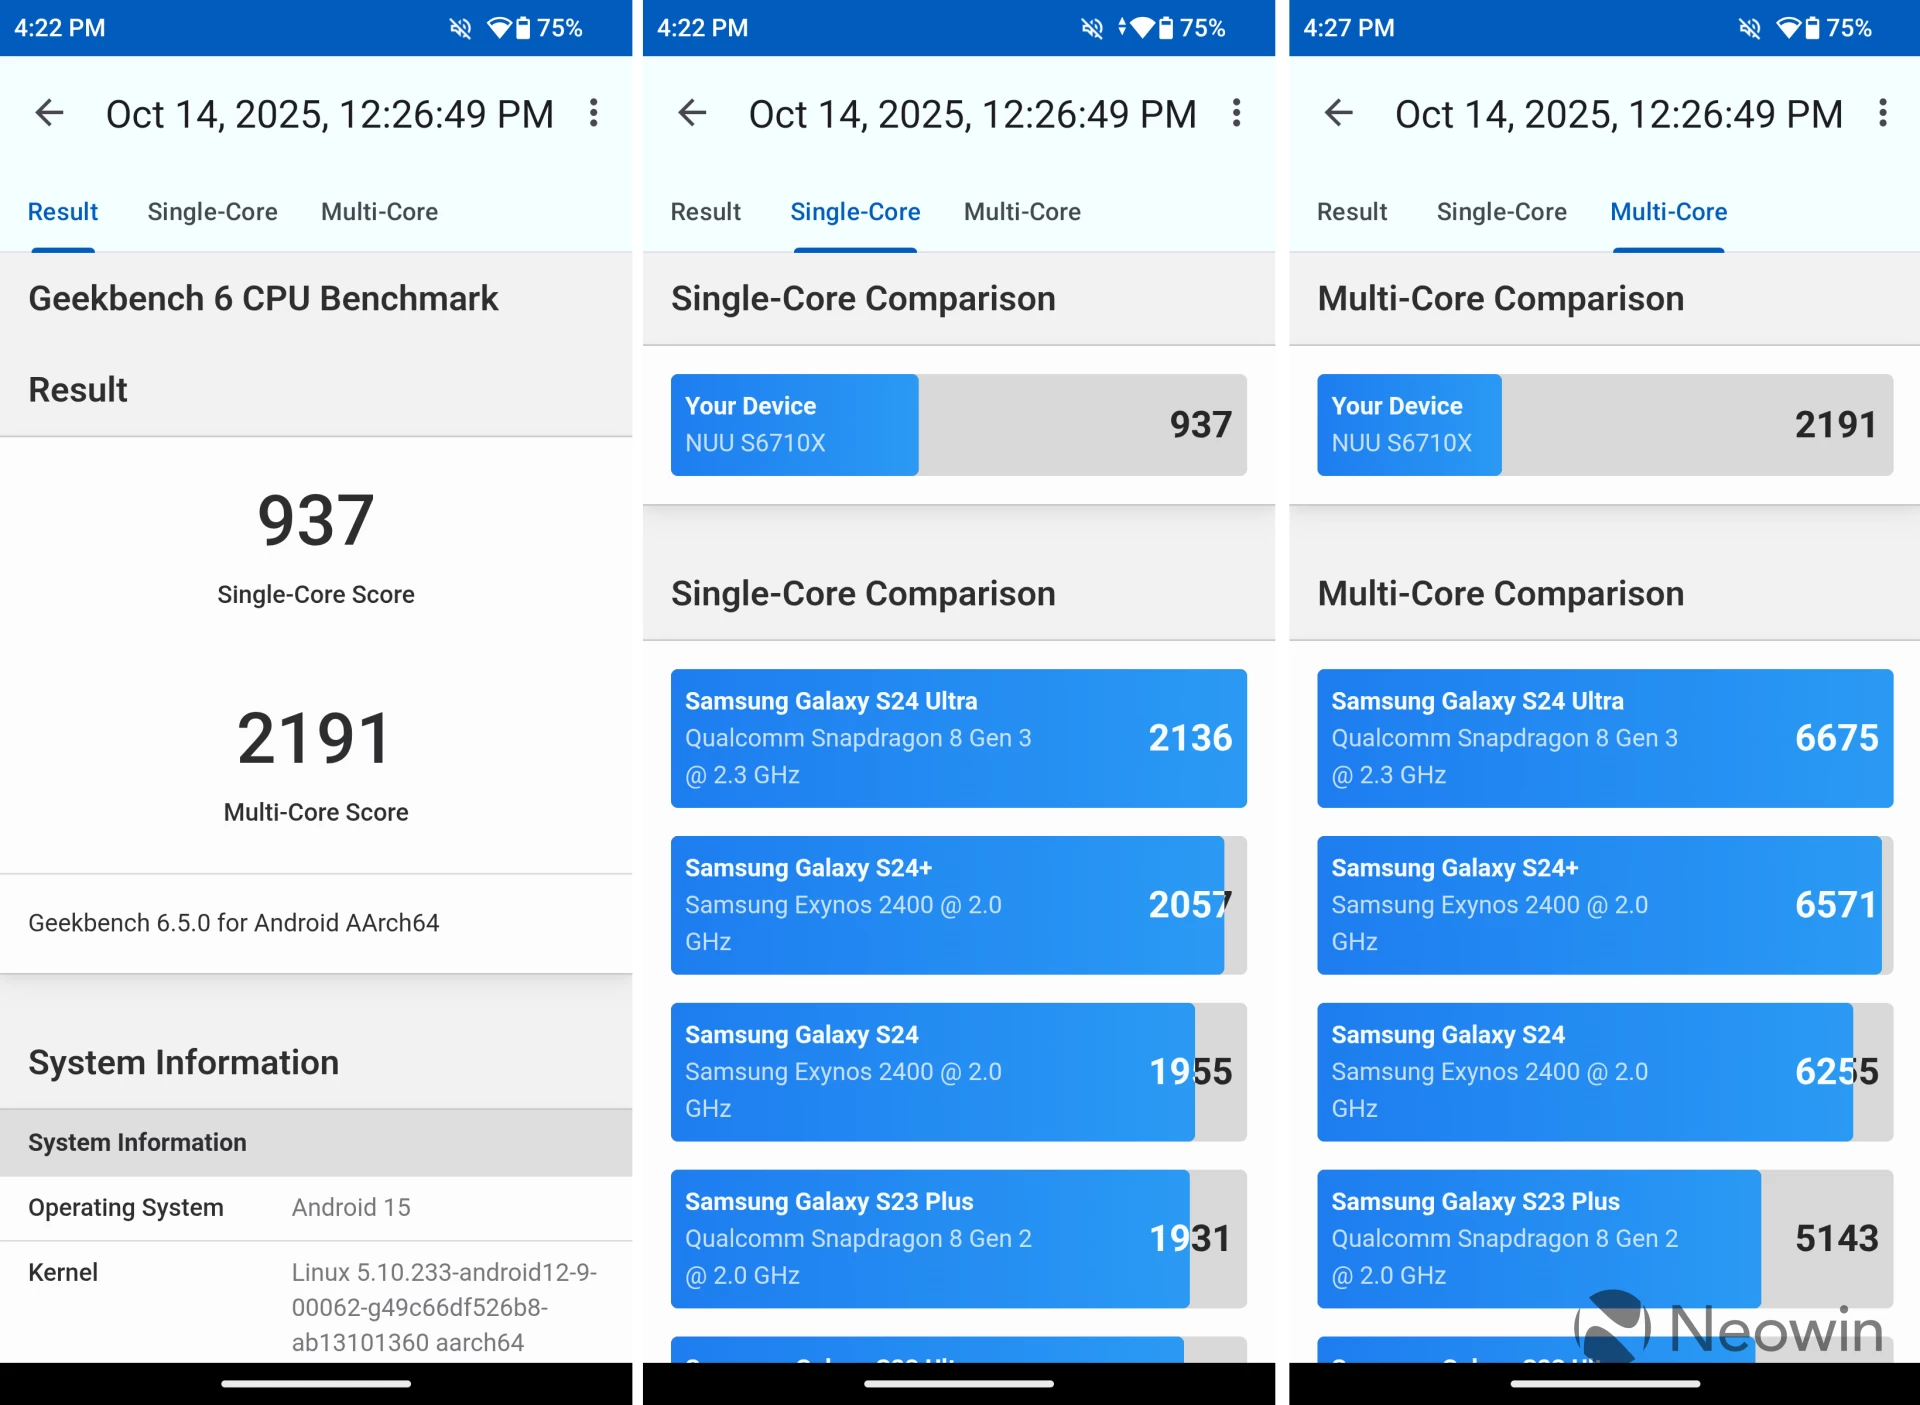The image size is (1920, 1405).
Task: Open Galaxy S24 multi-core entry 6255
Action: coord(1605,1072)
